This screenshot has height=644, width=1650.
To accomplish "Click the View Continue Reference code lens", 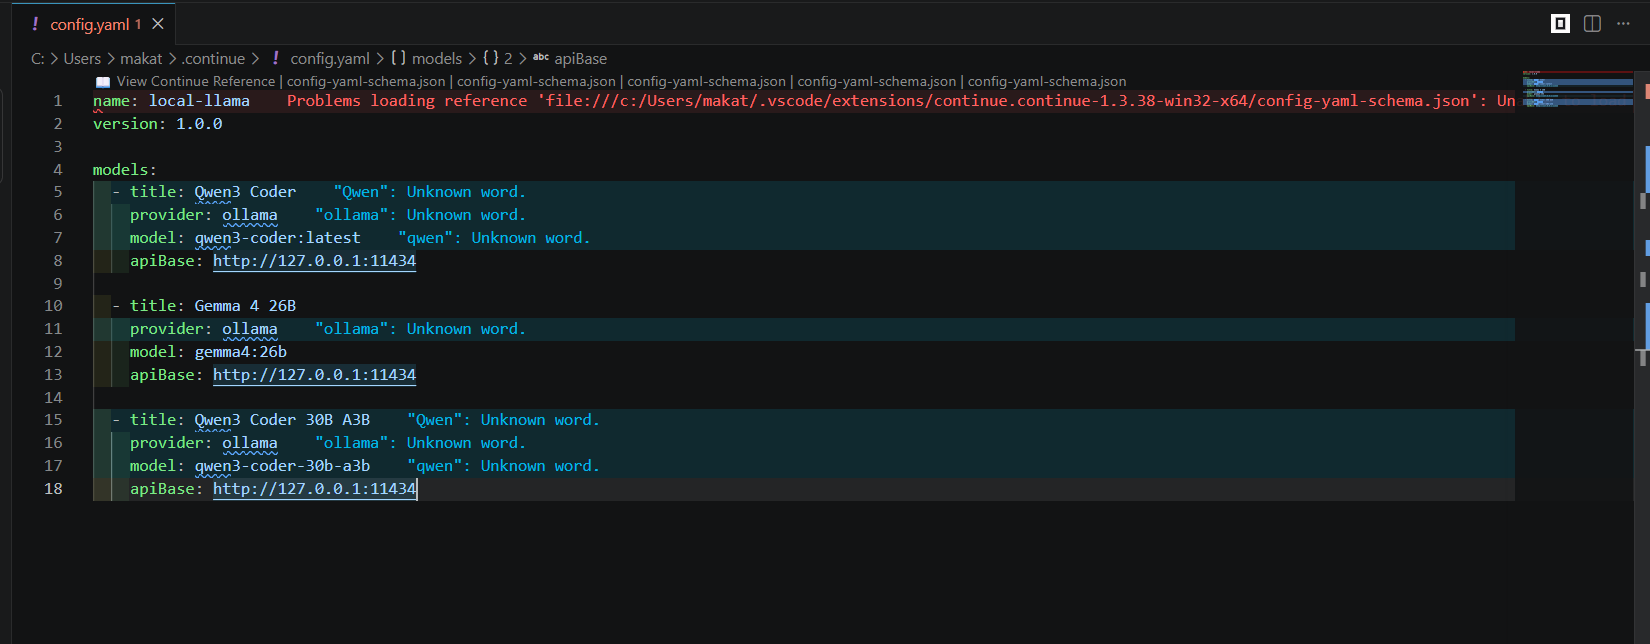I will [195, 82].
